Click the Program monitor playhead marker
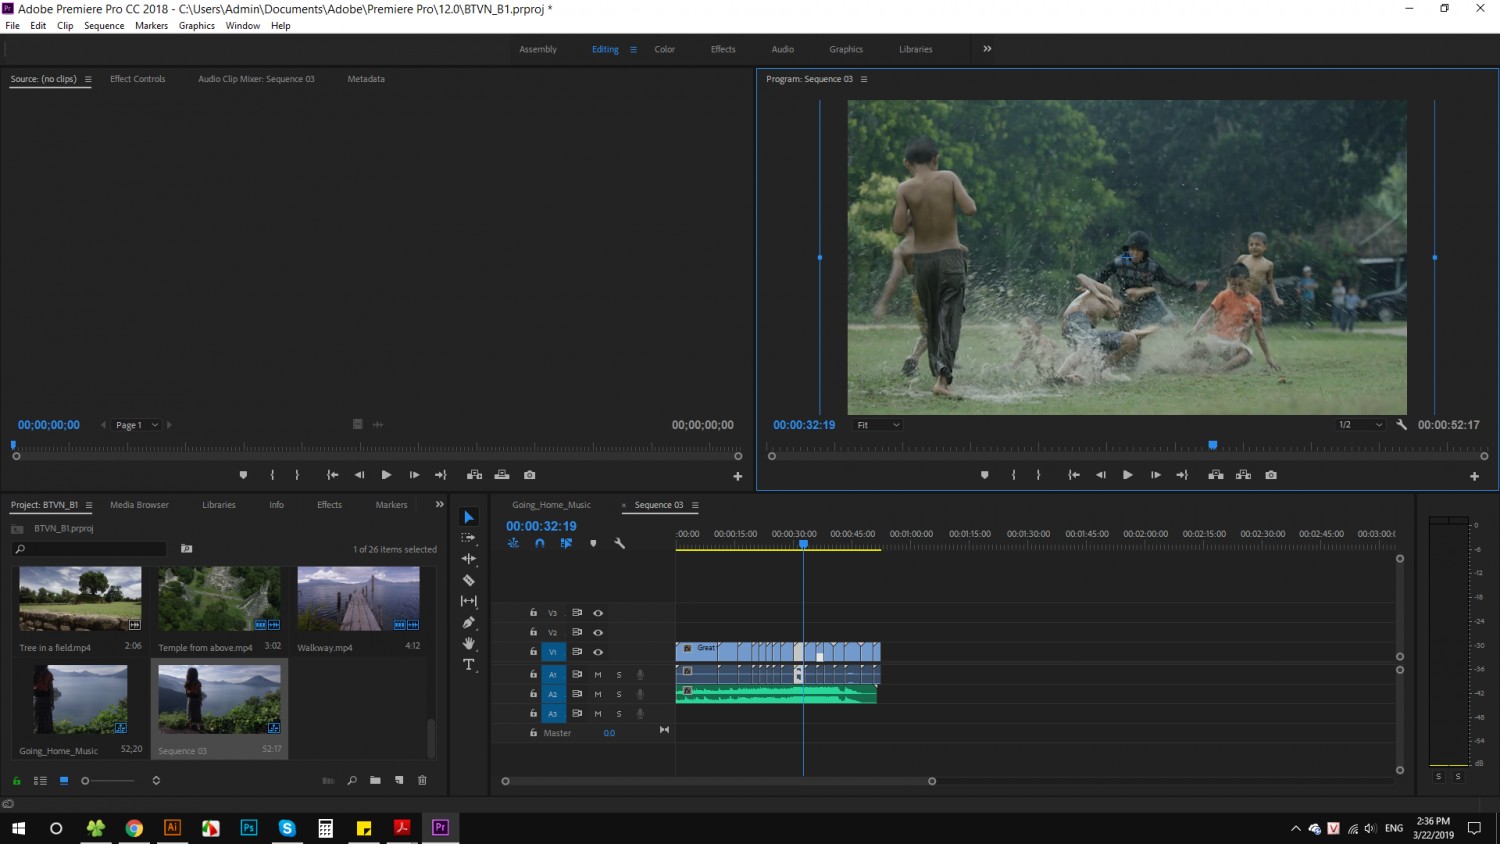Viewport: 1500px width, 844px height. [1213, 445]
